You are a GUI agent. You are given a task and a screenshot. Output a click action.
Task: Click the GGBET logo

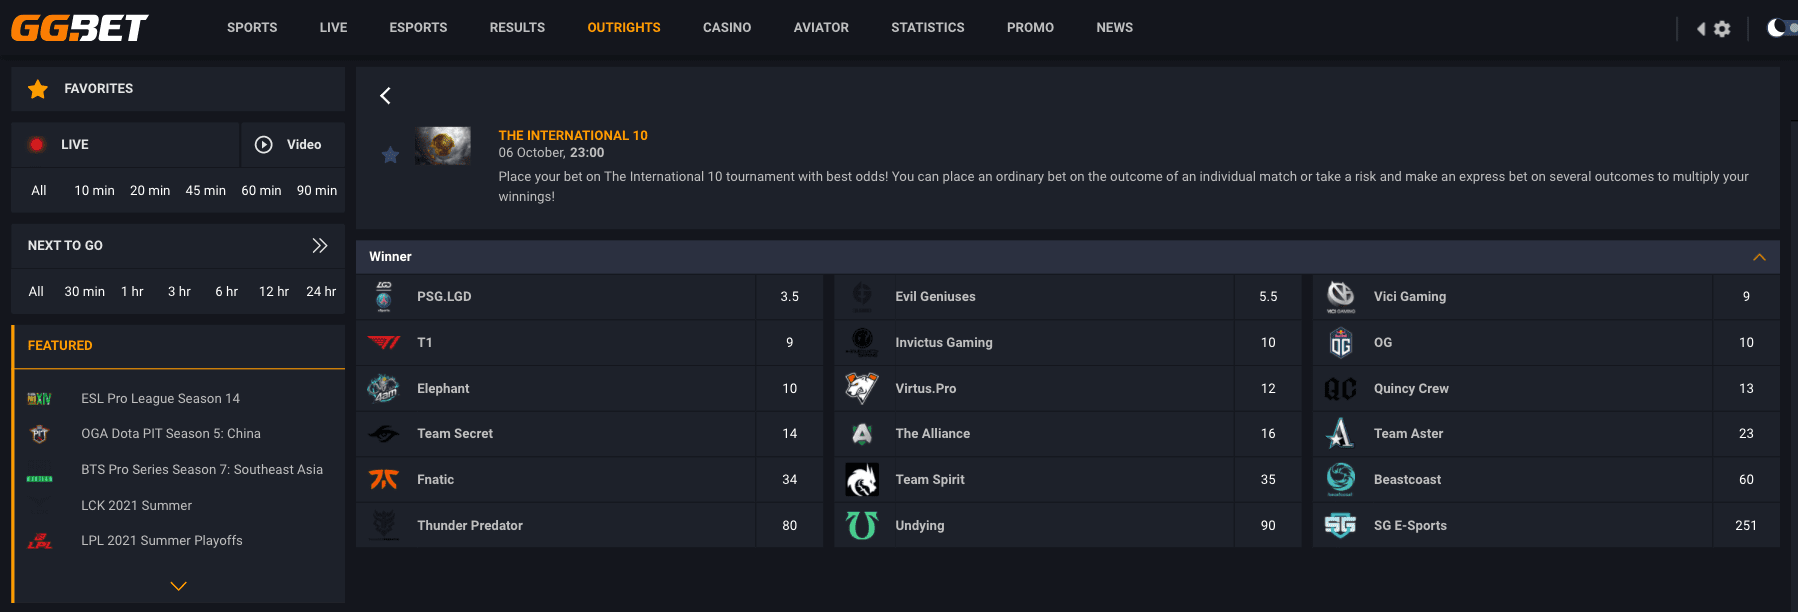click(x=79, y=28)
